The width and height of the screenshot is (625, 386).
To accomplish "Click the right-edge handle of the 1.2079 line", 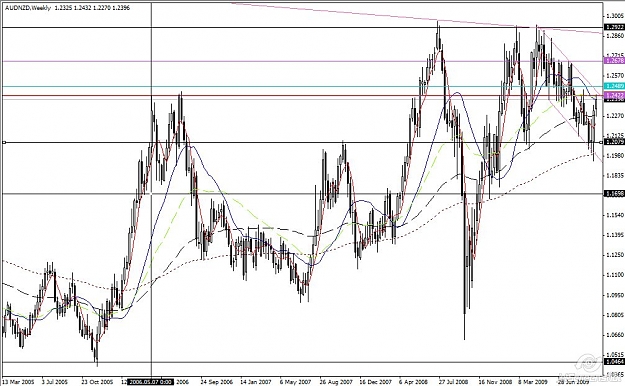I will point(601,142).
